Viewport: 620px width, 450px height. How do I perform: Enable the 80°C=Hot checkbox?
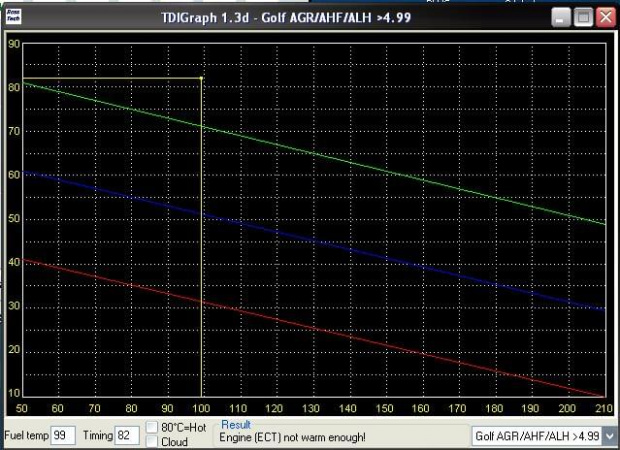152,427
